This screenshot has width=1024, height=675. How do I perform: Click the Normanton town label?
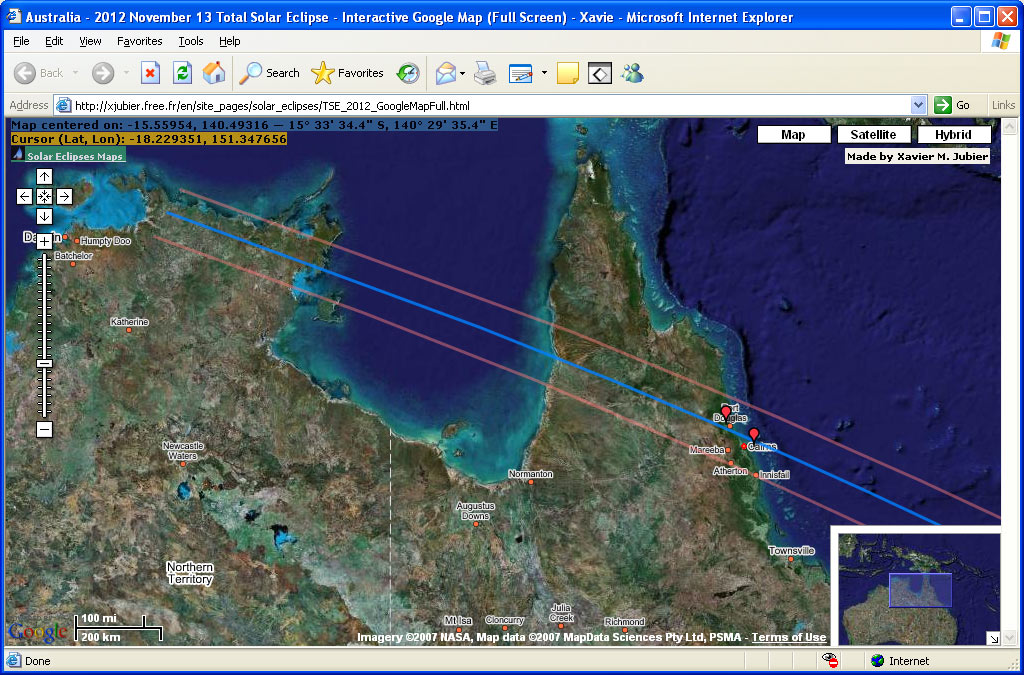530,474
